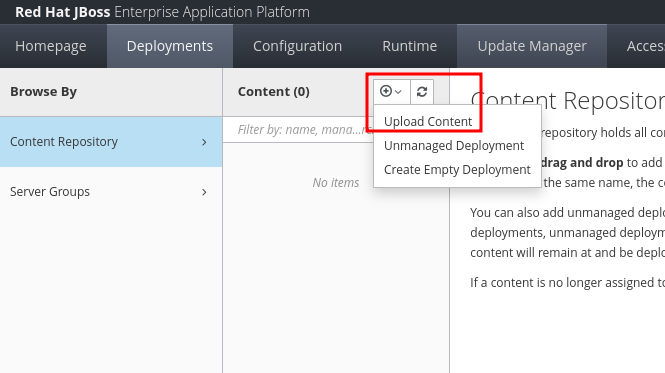
Task: Open the Runtime tab
Action: click(410, 46)
